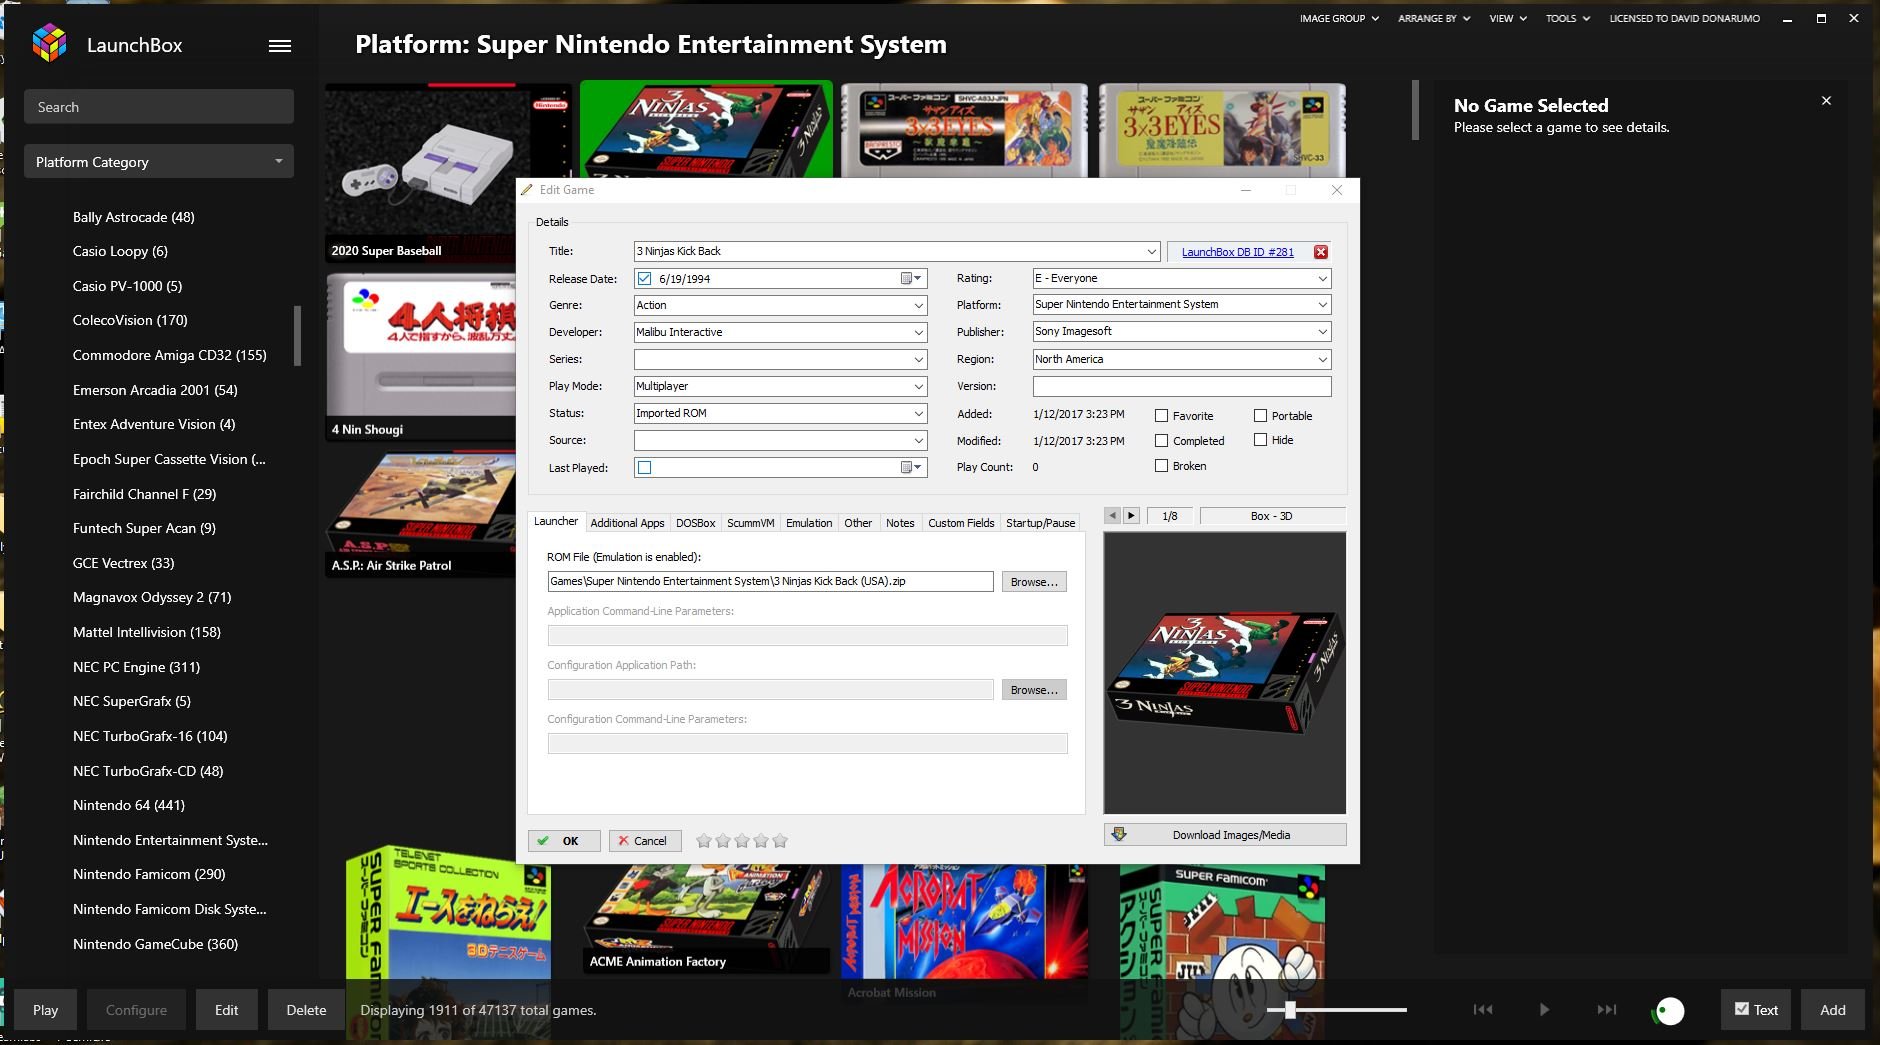Skip to previous track in music controls
This screenshot has width=1880, height=1045.
[1483, 1010]
